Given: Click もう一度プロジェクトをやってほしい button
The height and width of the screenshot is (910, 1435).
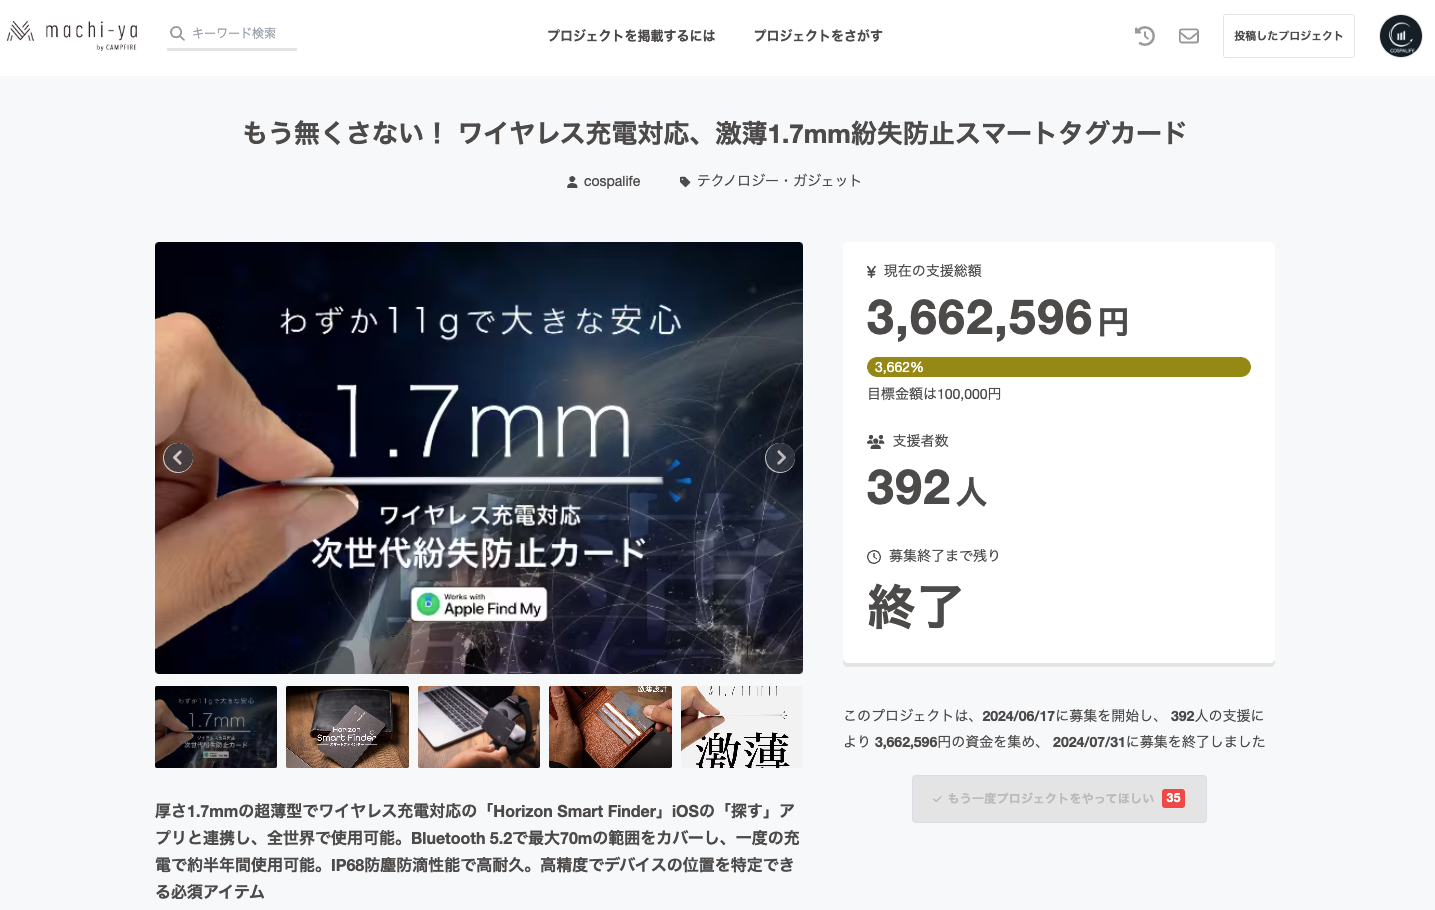Looking at the screenshot, I should (x=1059, y=799).
